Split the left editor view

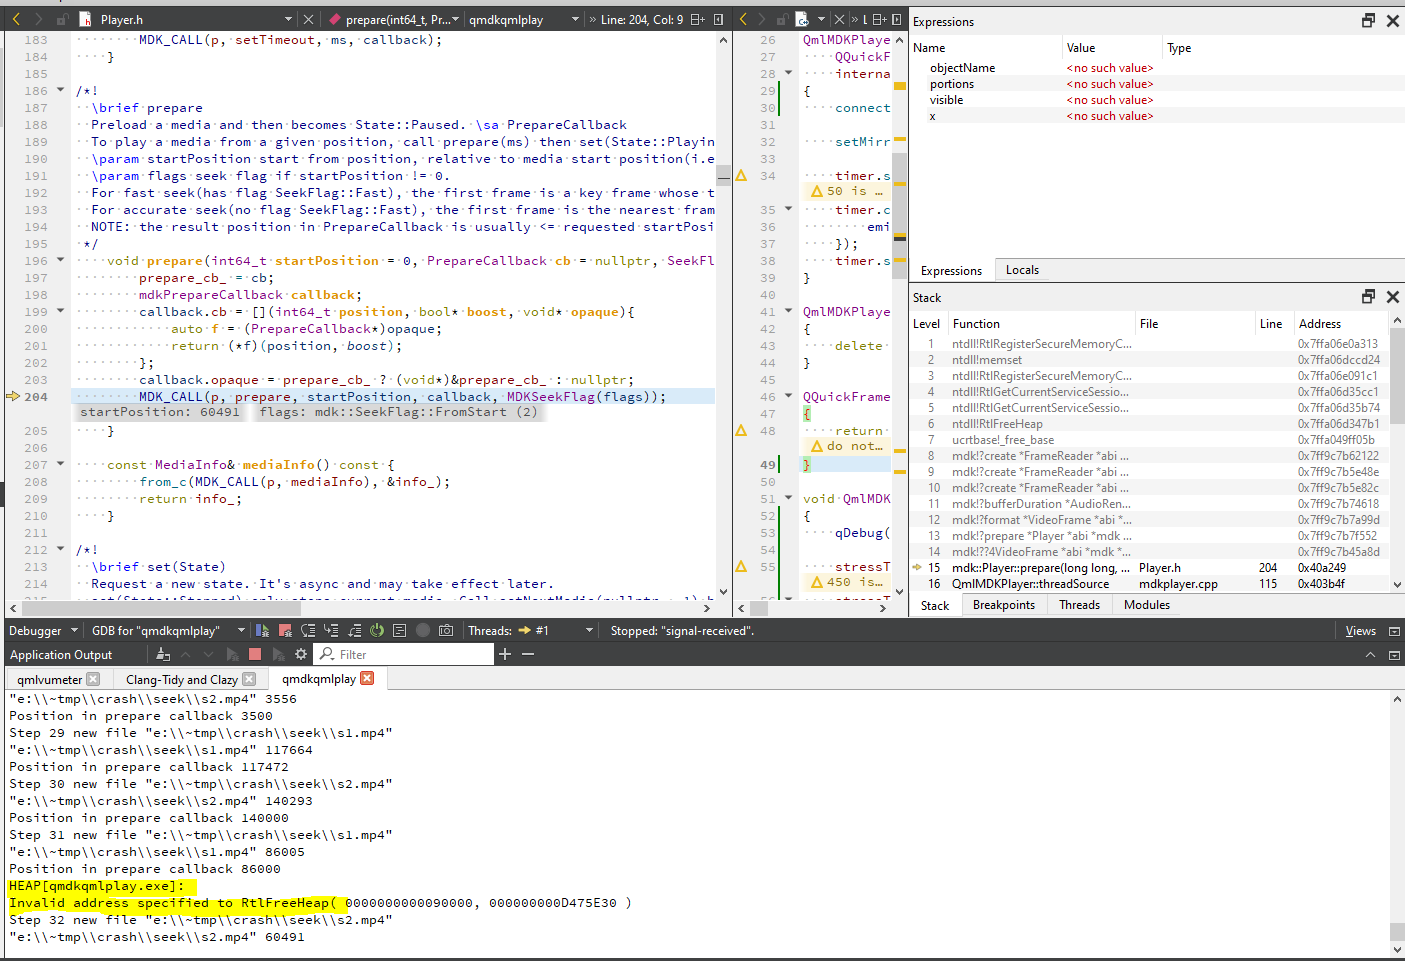tap(697, 19)
